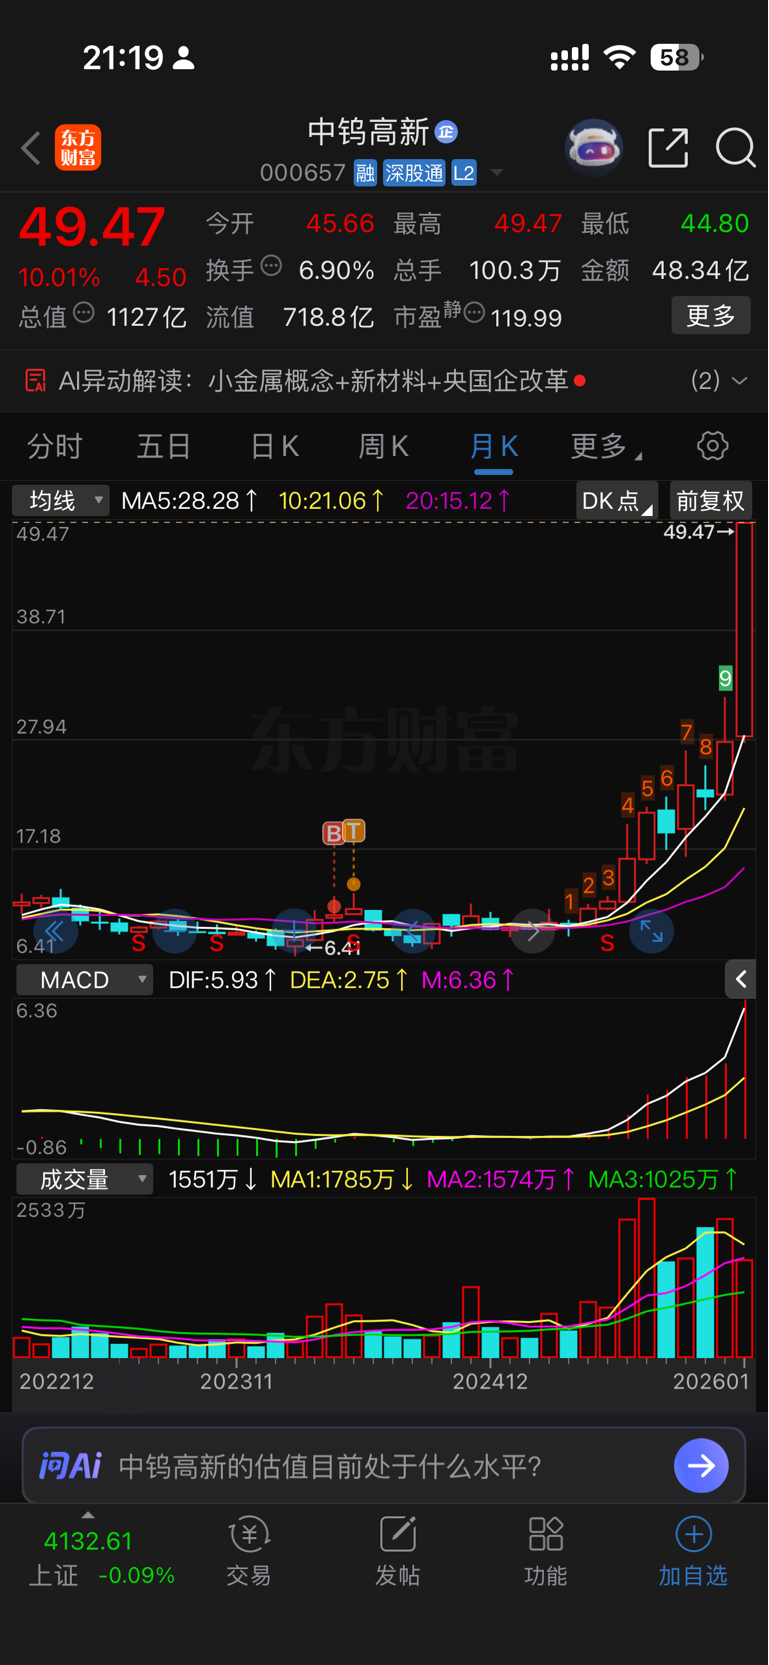This screenshot has height=1665, width=769.
Task: Tap the MA2:1574万 volume value
Action: 501,1180
